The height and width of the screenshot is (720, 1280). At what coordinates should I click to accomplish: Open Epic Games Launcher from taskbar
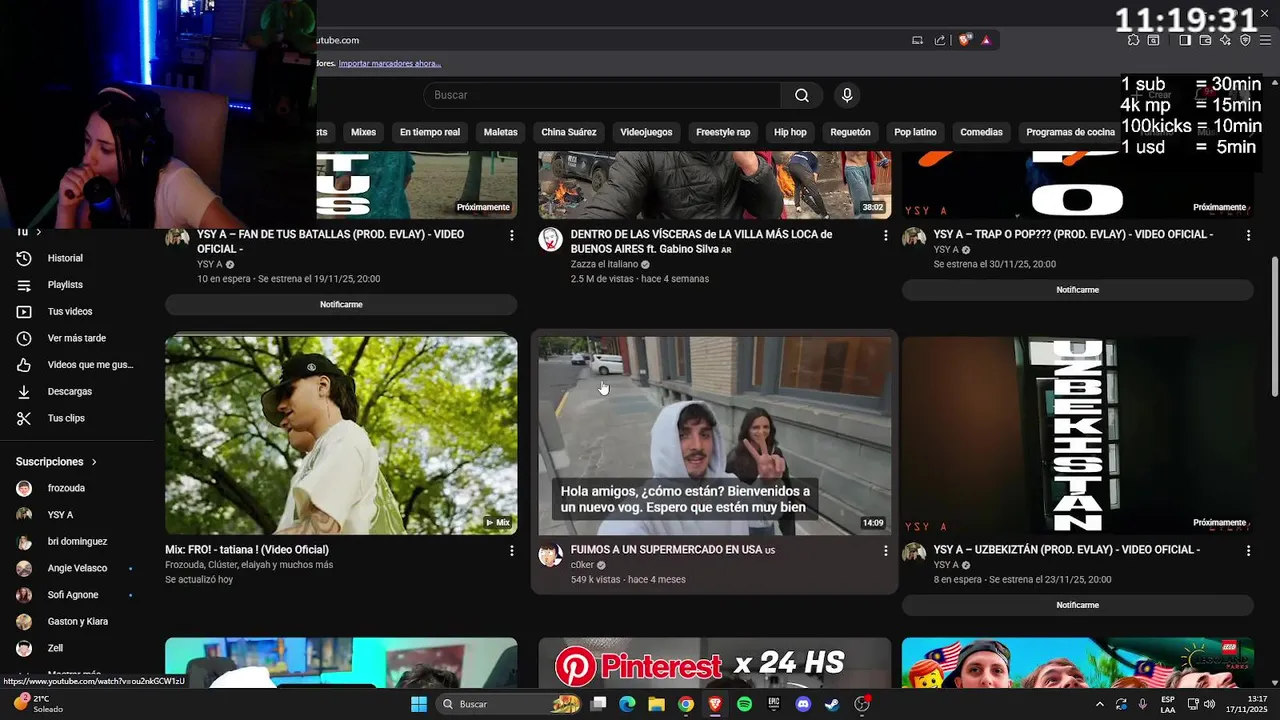click(x=773, y=704)
